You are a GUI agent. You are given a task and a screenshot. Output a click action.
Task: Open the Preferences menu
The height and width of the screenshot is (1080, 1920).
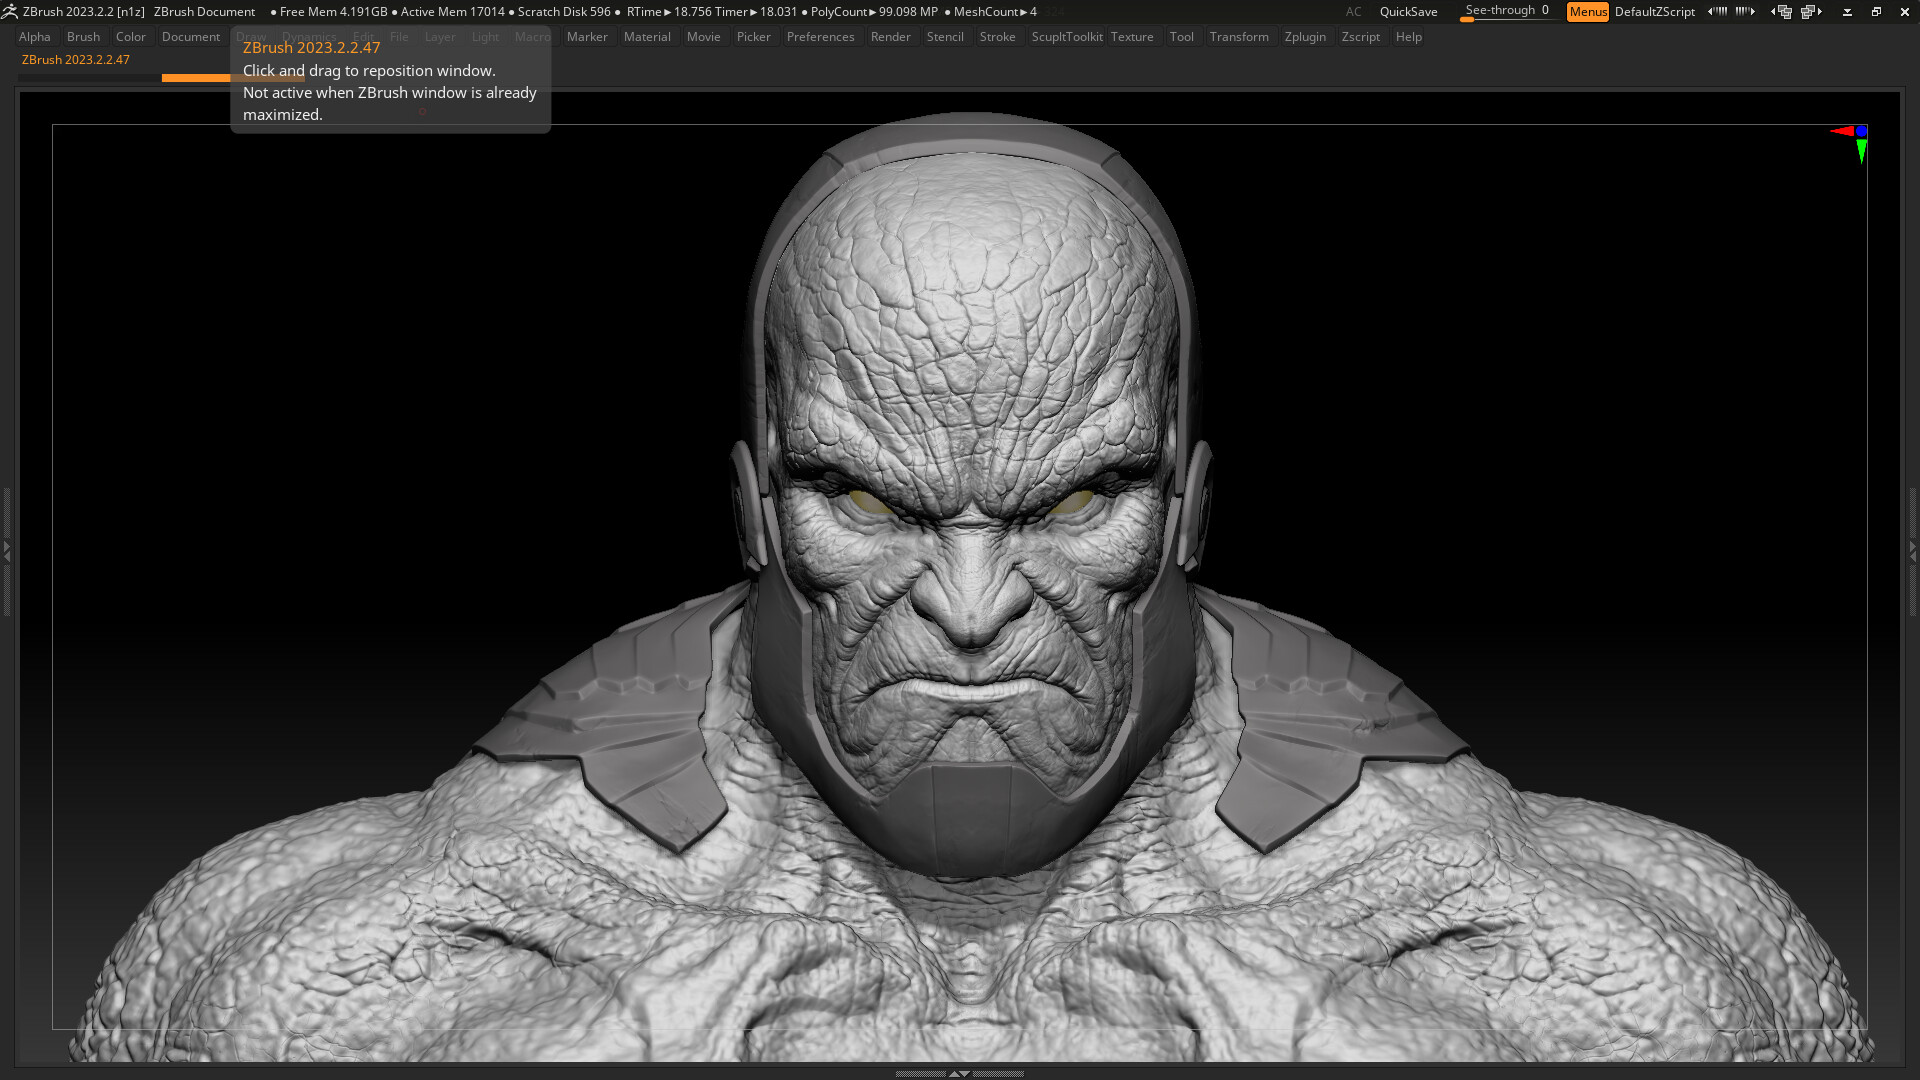coord(820,36)
